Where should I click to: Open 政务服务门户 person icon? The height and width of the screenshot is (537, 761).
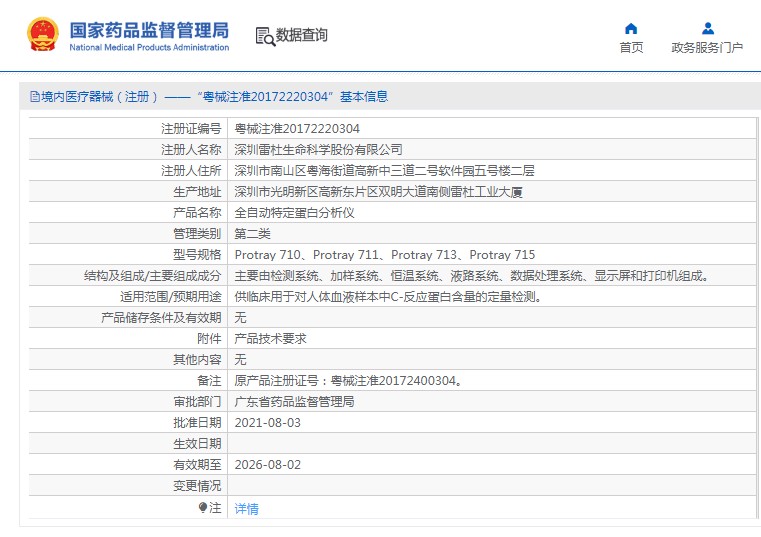click(x=708, y=29)
